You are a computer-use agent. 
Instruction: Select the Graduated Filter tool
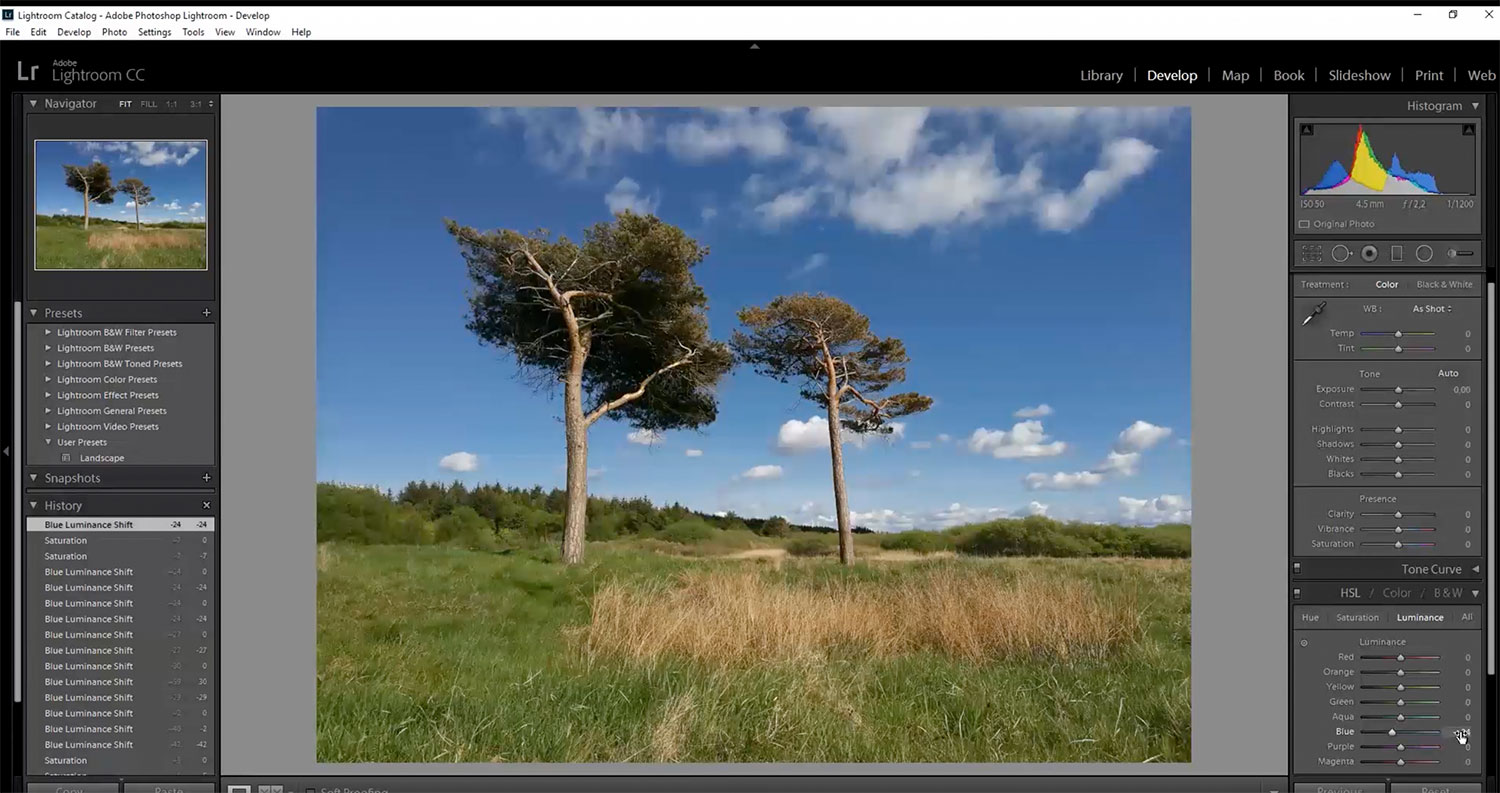[x=1397, y=254]
